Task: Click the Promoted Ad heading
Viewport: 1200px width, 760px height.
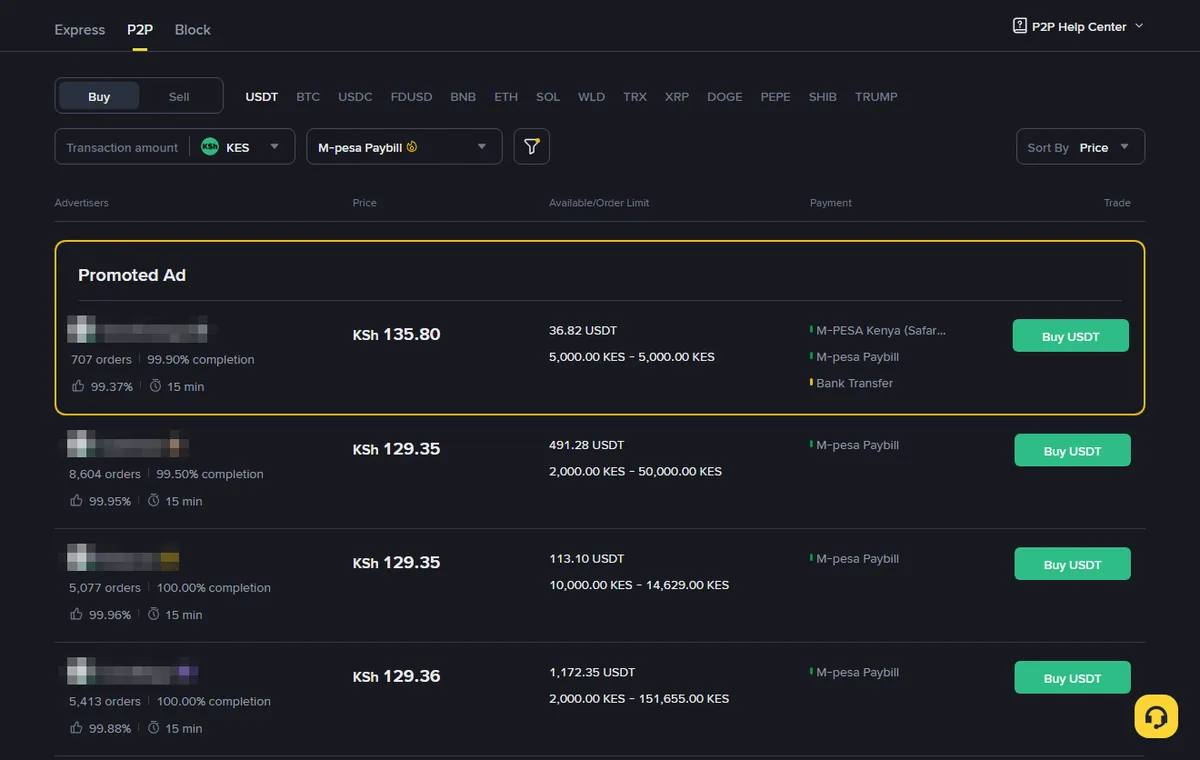Action: pyautogui.click(x=132, y=275)
